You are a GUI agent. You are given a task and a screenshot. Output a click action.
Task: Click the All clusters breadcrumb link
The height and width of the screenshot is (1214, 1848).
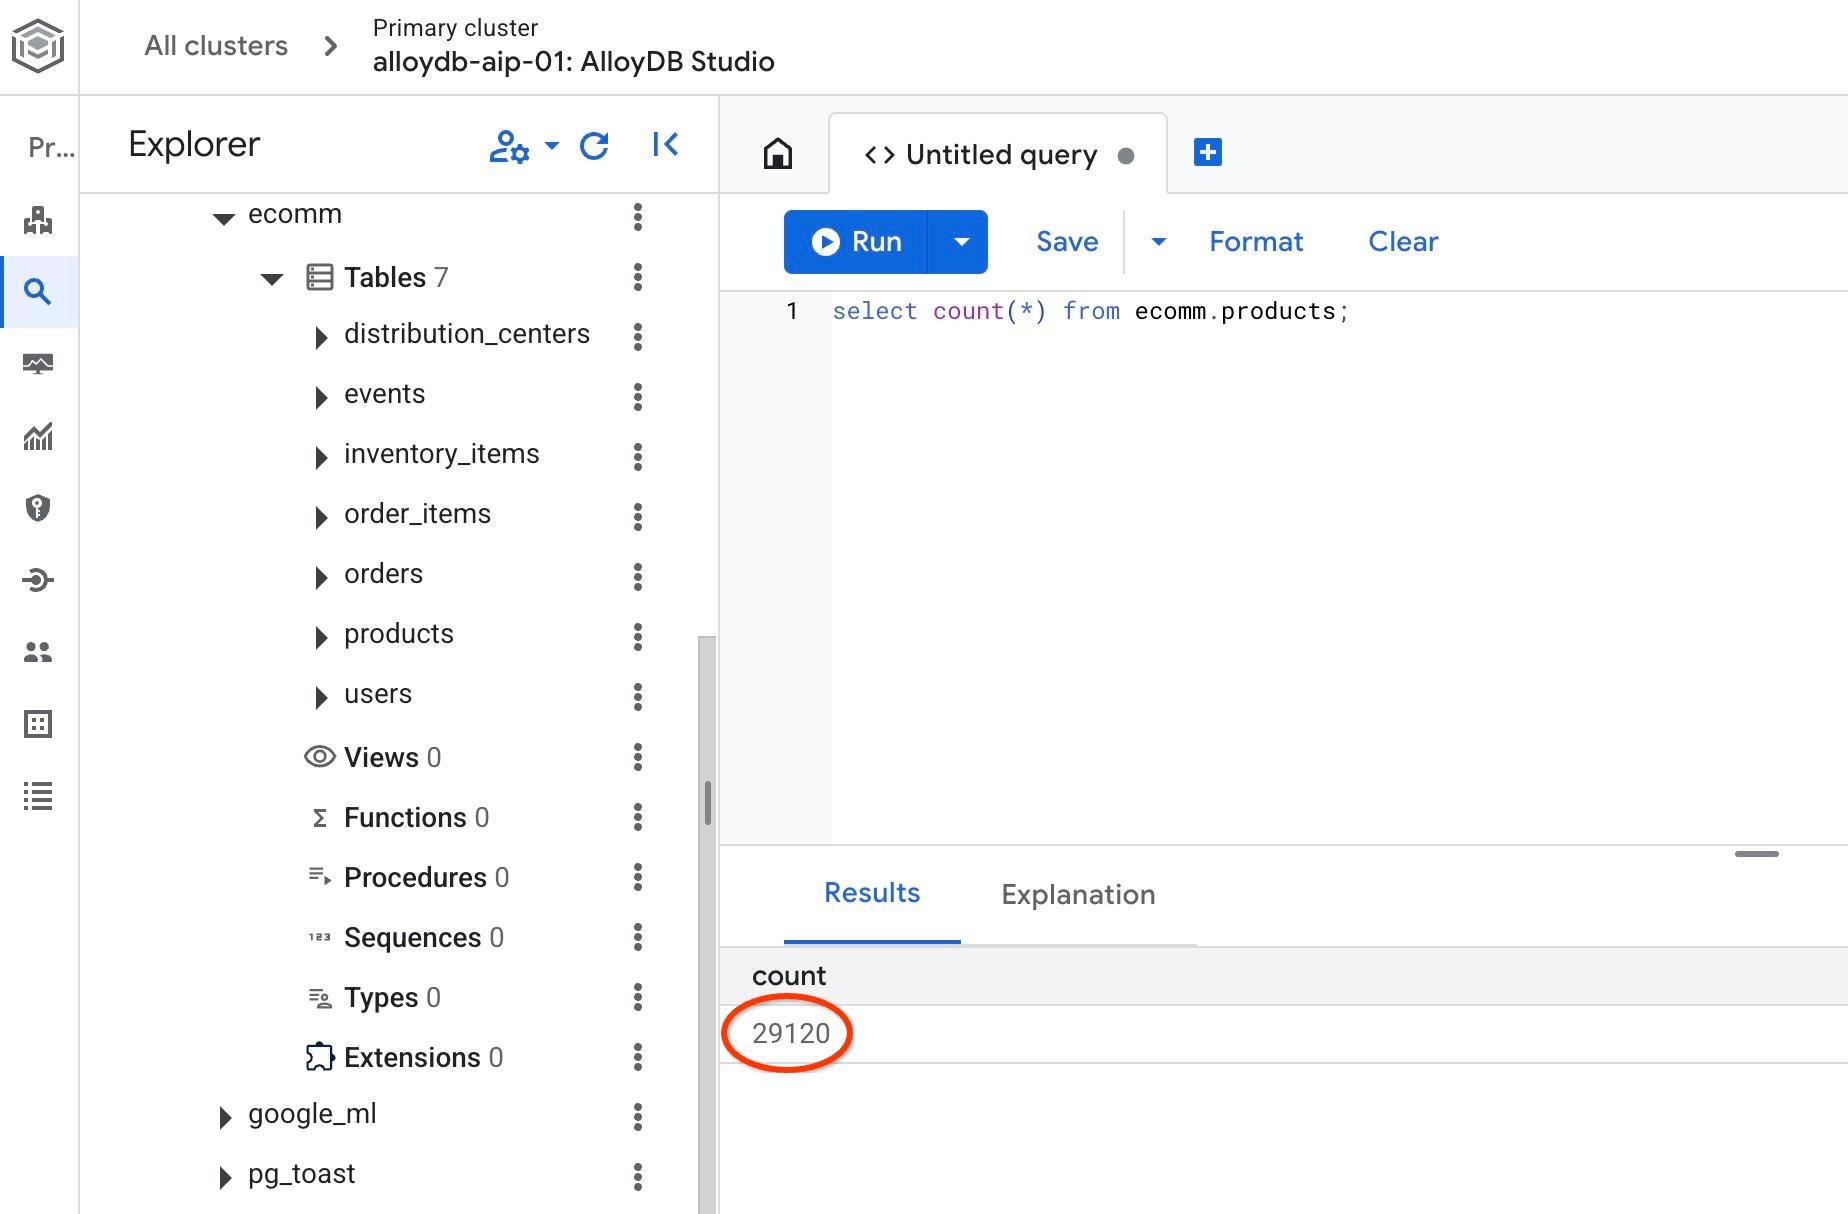(216, 46)
